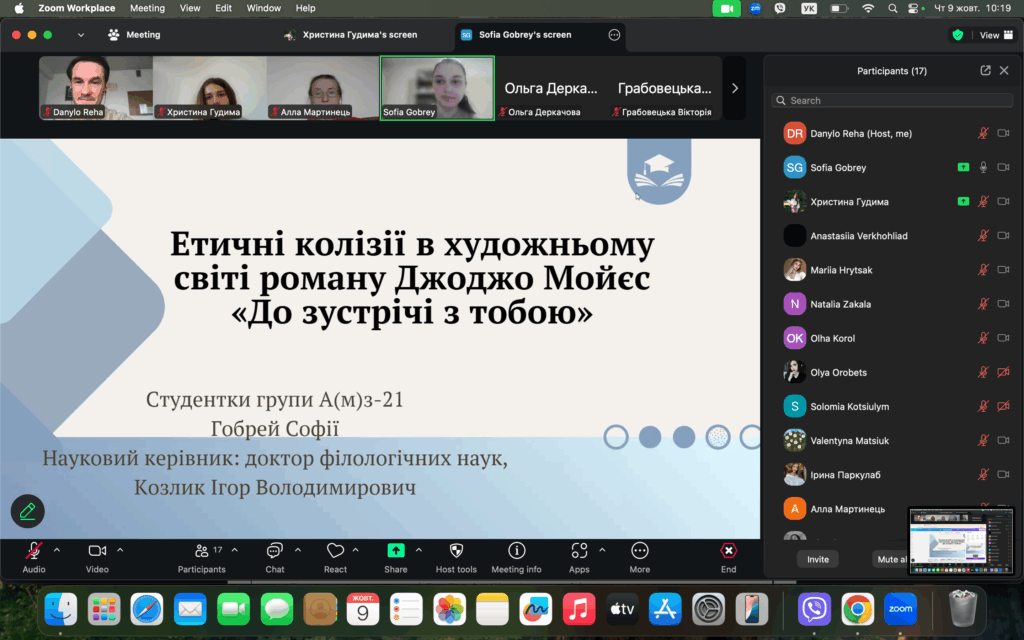Image resolution: width=1024 pixels, height=640 pixels.
Task: Open Meeting info icon
Action: point(516,551)
